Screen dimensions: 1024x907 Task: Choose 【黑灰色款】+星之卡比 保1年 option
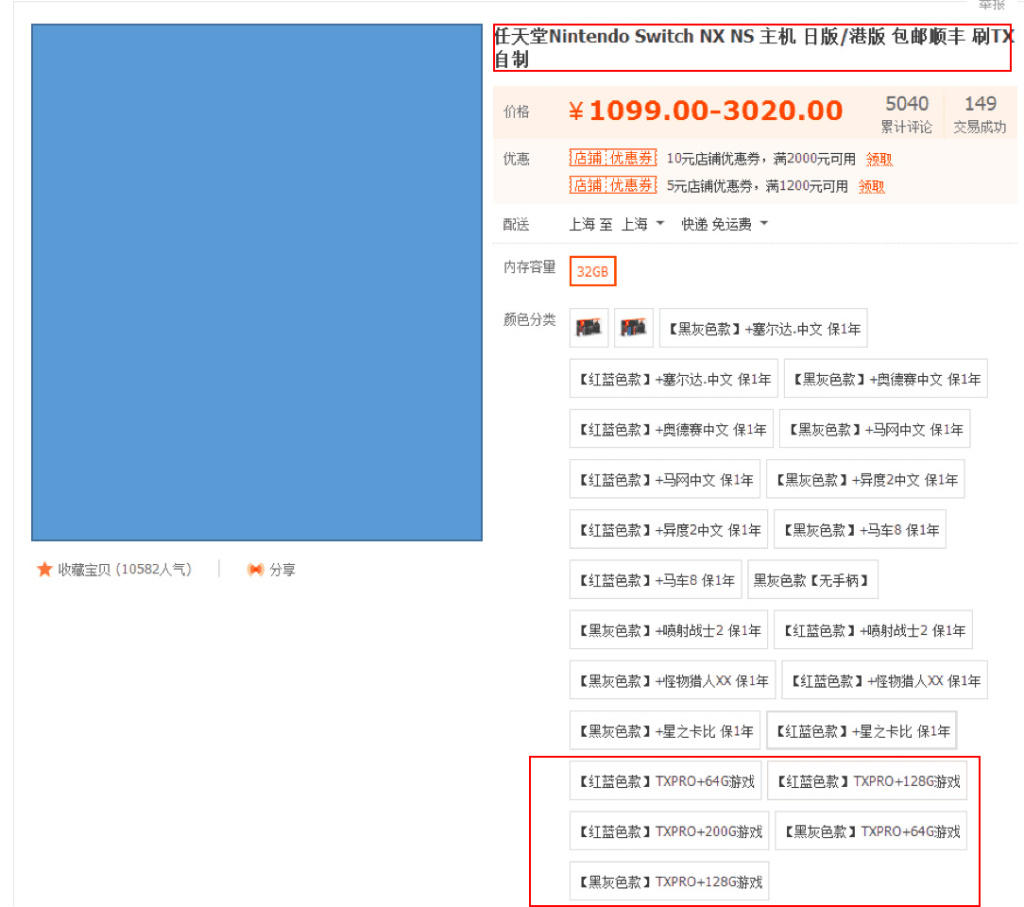point(665,731)
